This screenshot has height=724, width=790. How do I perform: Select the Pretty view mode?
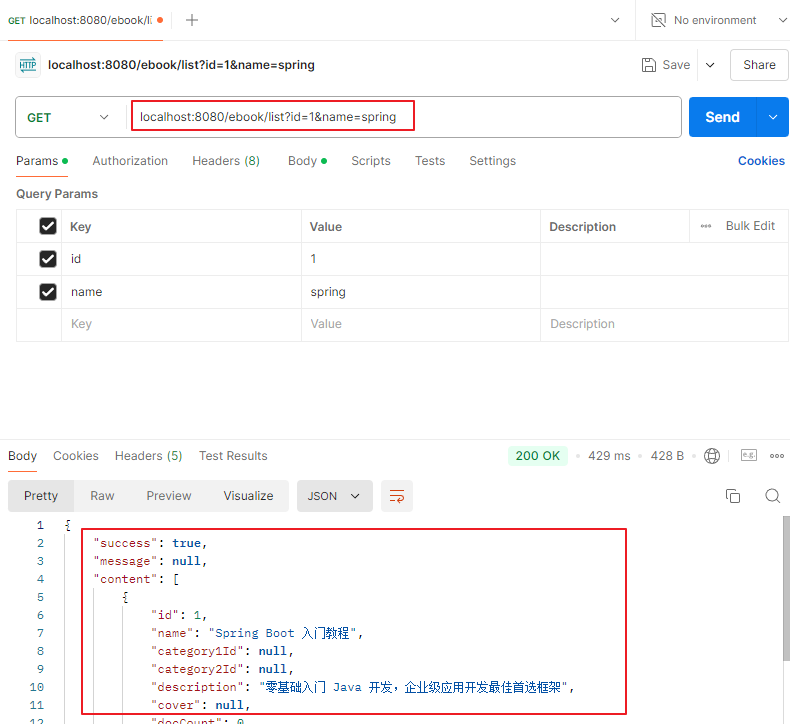point(41,496)
